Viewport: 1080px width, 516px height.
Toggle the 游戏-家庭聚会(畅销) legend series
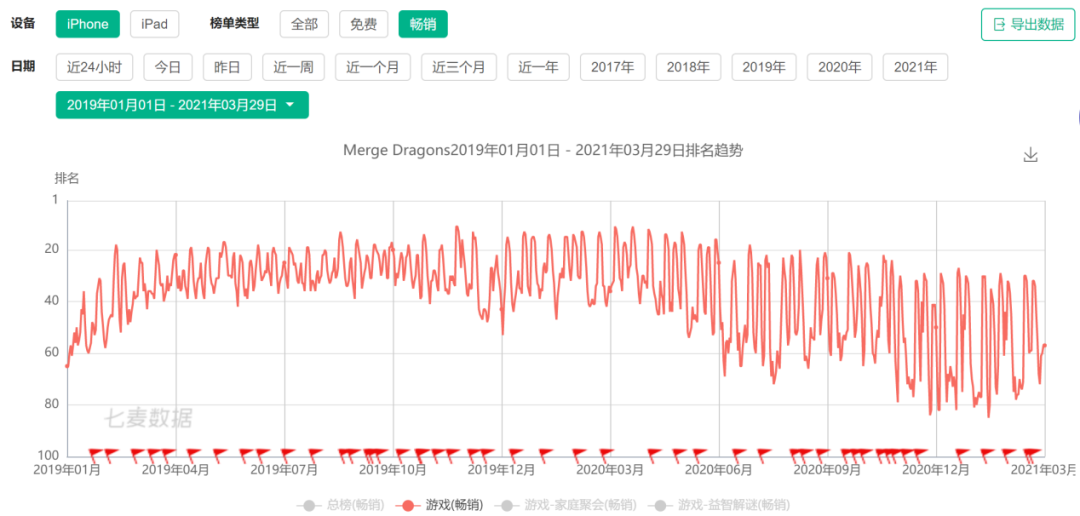(x=569, y=505)
